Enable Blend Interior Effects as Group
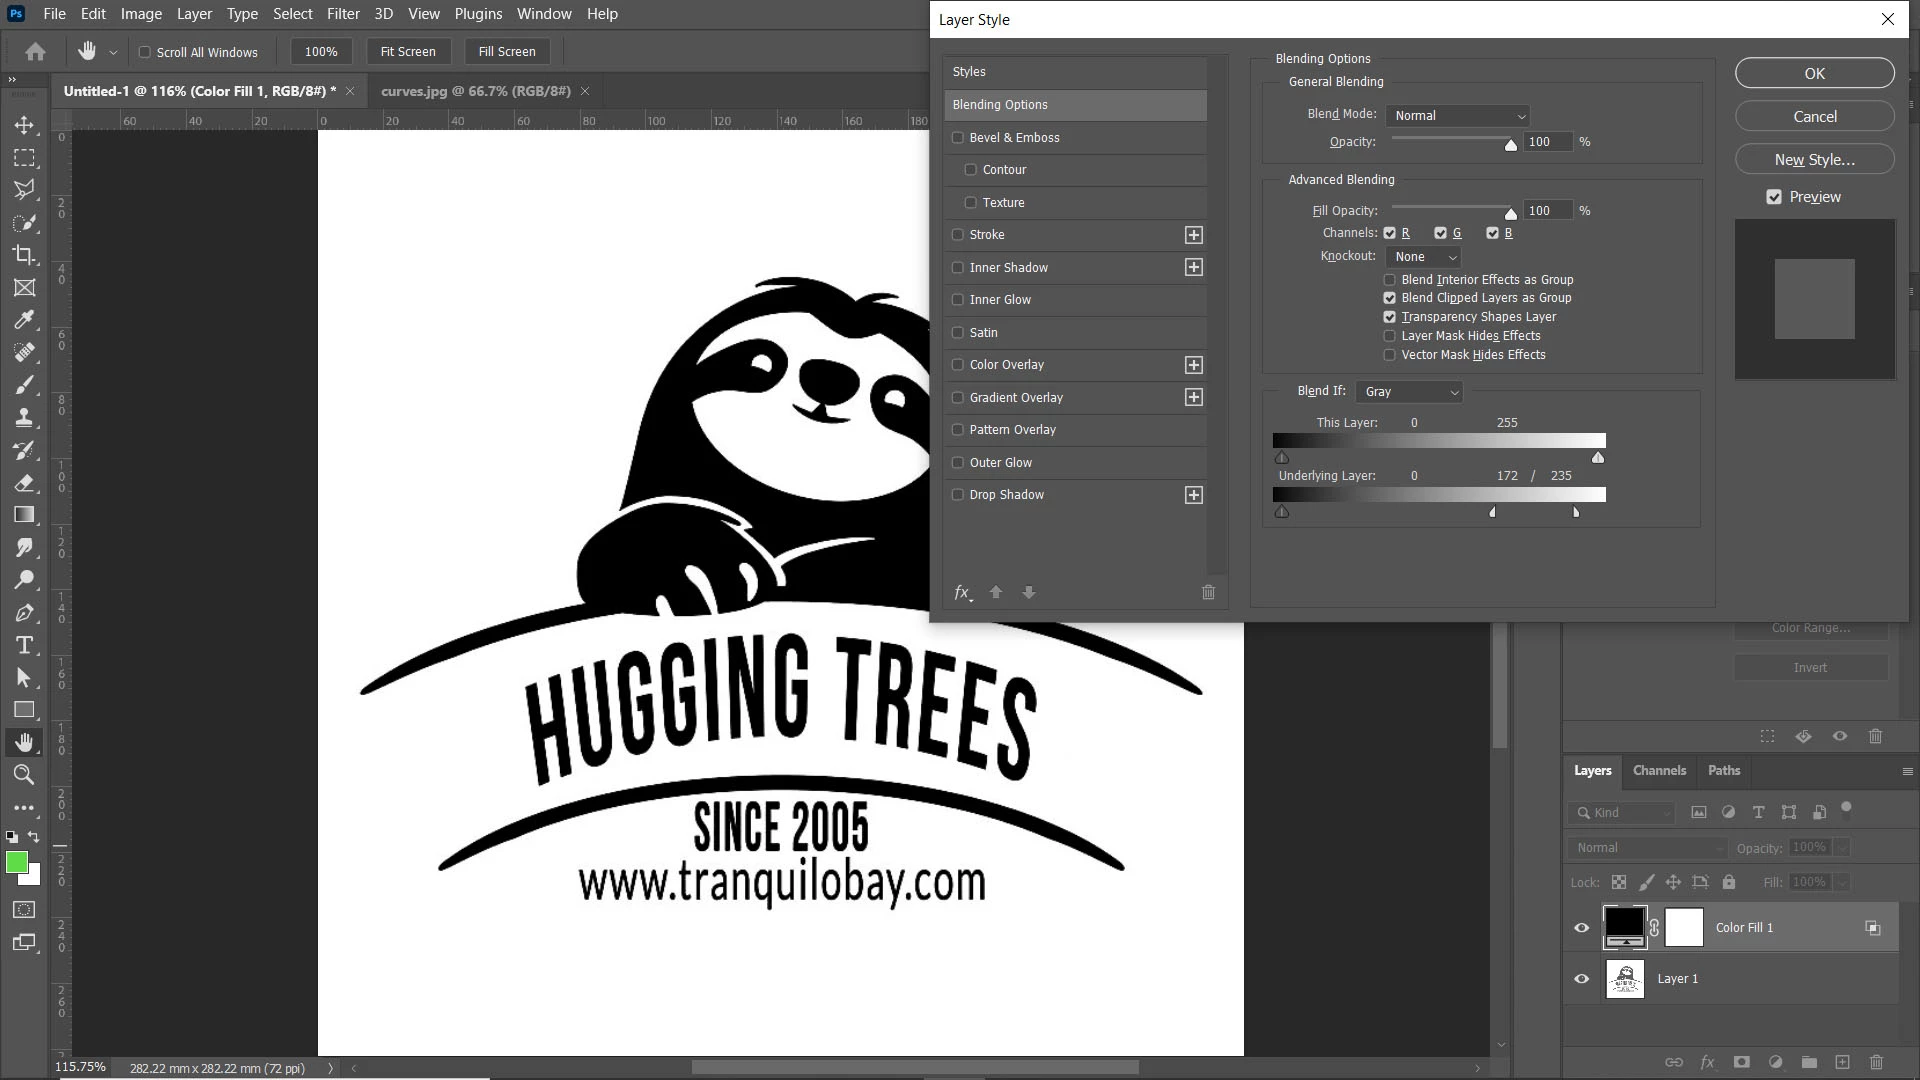The width and height of the screenshot is (1920, 1080). [x=1389, y=280]
